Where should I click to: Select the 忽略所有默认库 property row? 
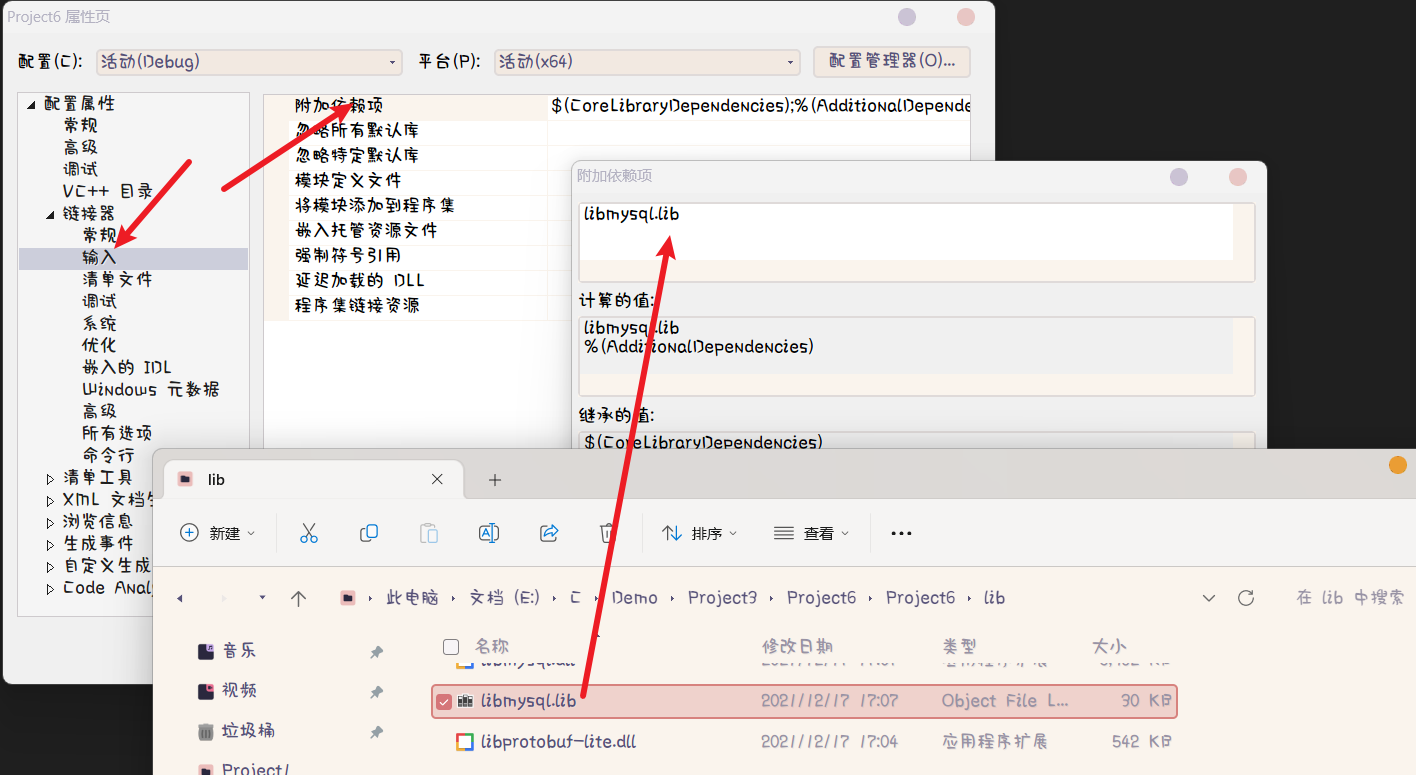[x=617, y=131]
